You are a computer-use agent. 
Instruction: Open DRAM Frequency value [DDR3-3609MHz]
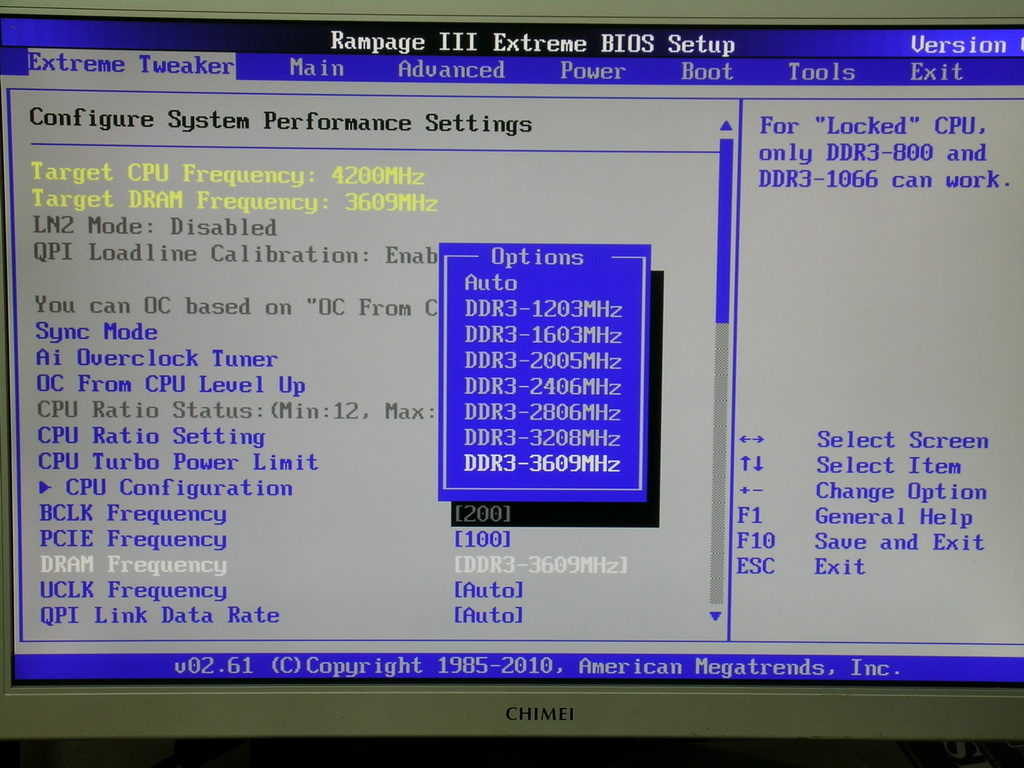click(541, 565)
